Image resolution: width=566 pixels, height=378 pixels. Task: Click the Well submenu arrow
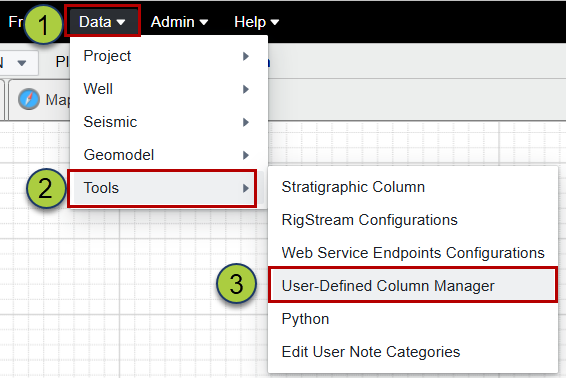(x=246, y=89)
